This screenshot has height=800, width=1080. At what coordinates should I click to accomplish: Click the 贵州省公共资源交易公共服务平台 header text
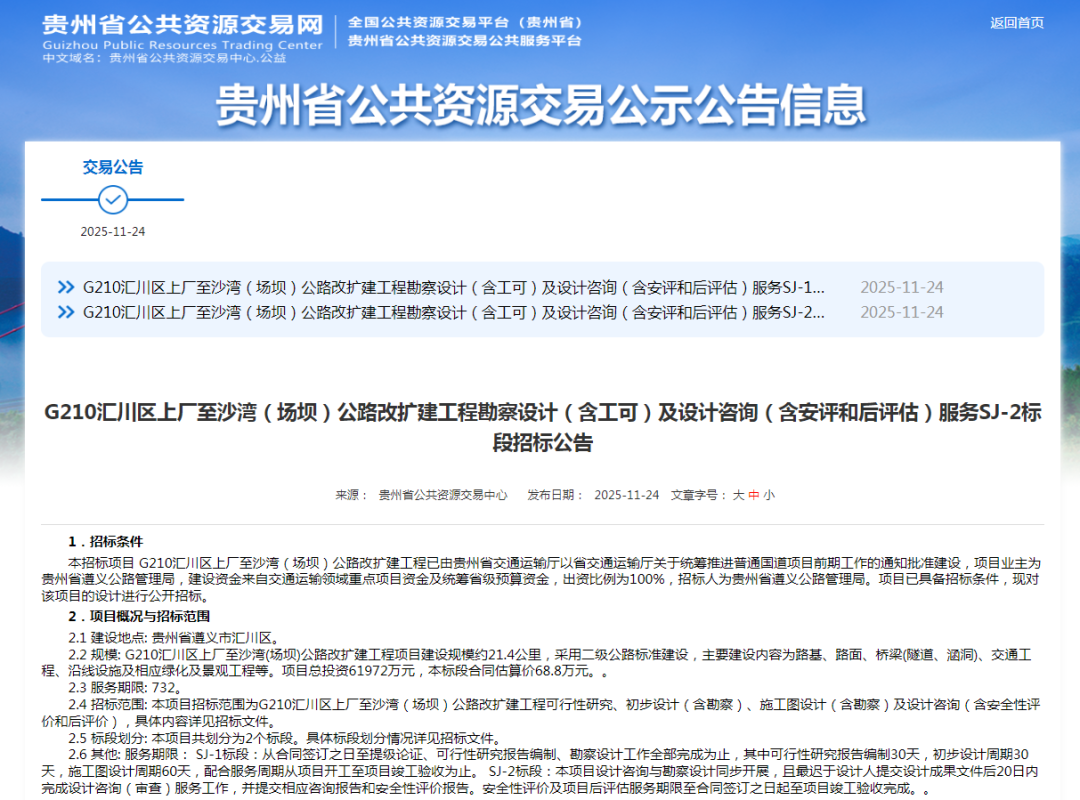(464, 41)
